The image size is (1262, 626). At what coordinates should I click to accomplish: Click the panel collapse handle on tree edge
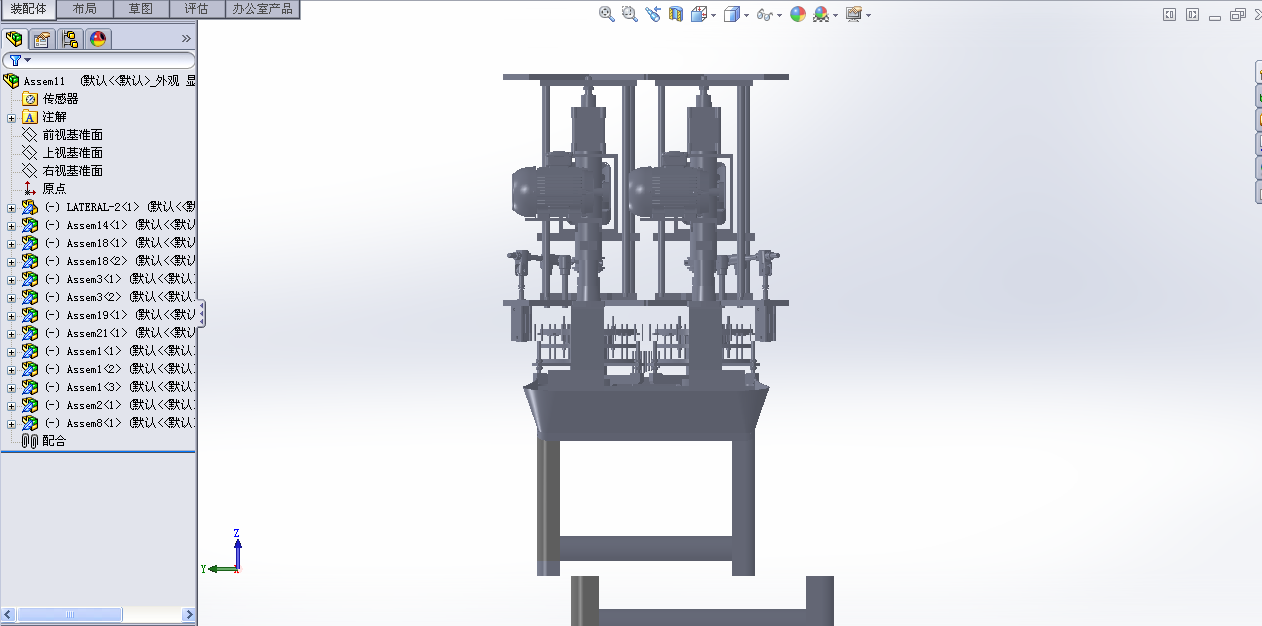[x=202, y=313]
